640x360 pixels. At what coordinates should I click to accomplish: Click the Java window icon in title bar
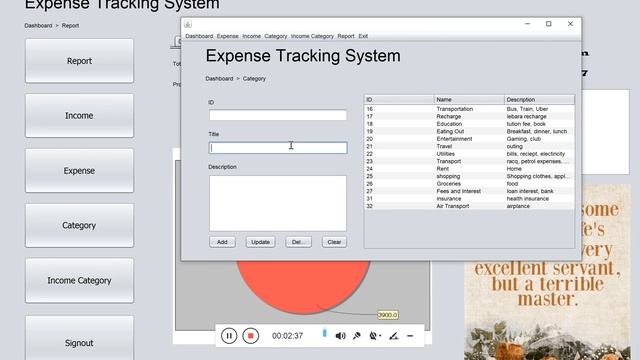(x=188, y=24)
